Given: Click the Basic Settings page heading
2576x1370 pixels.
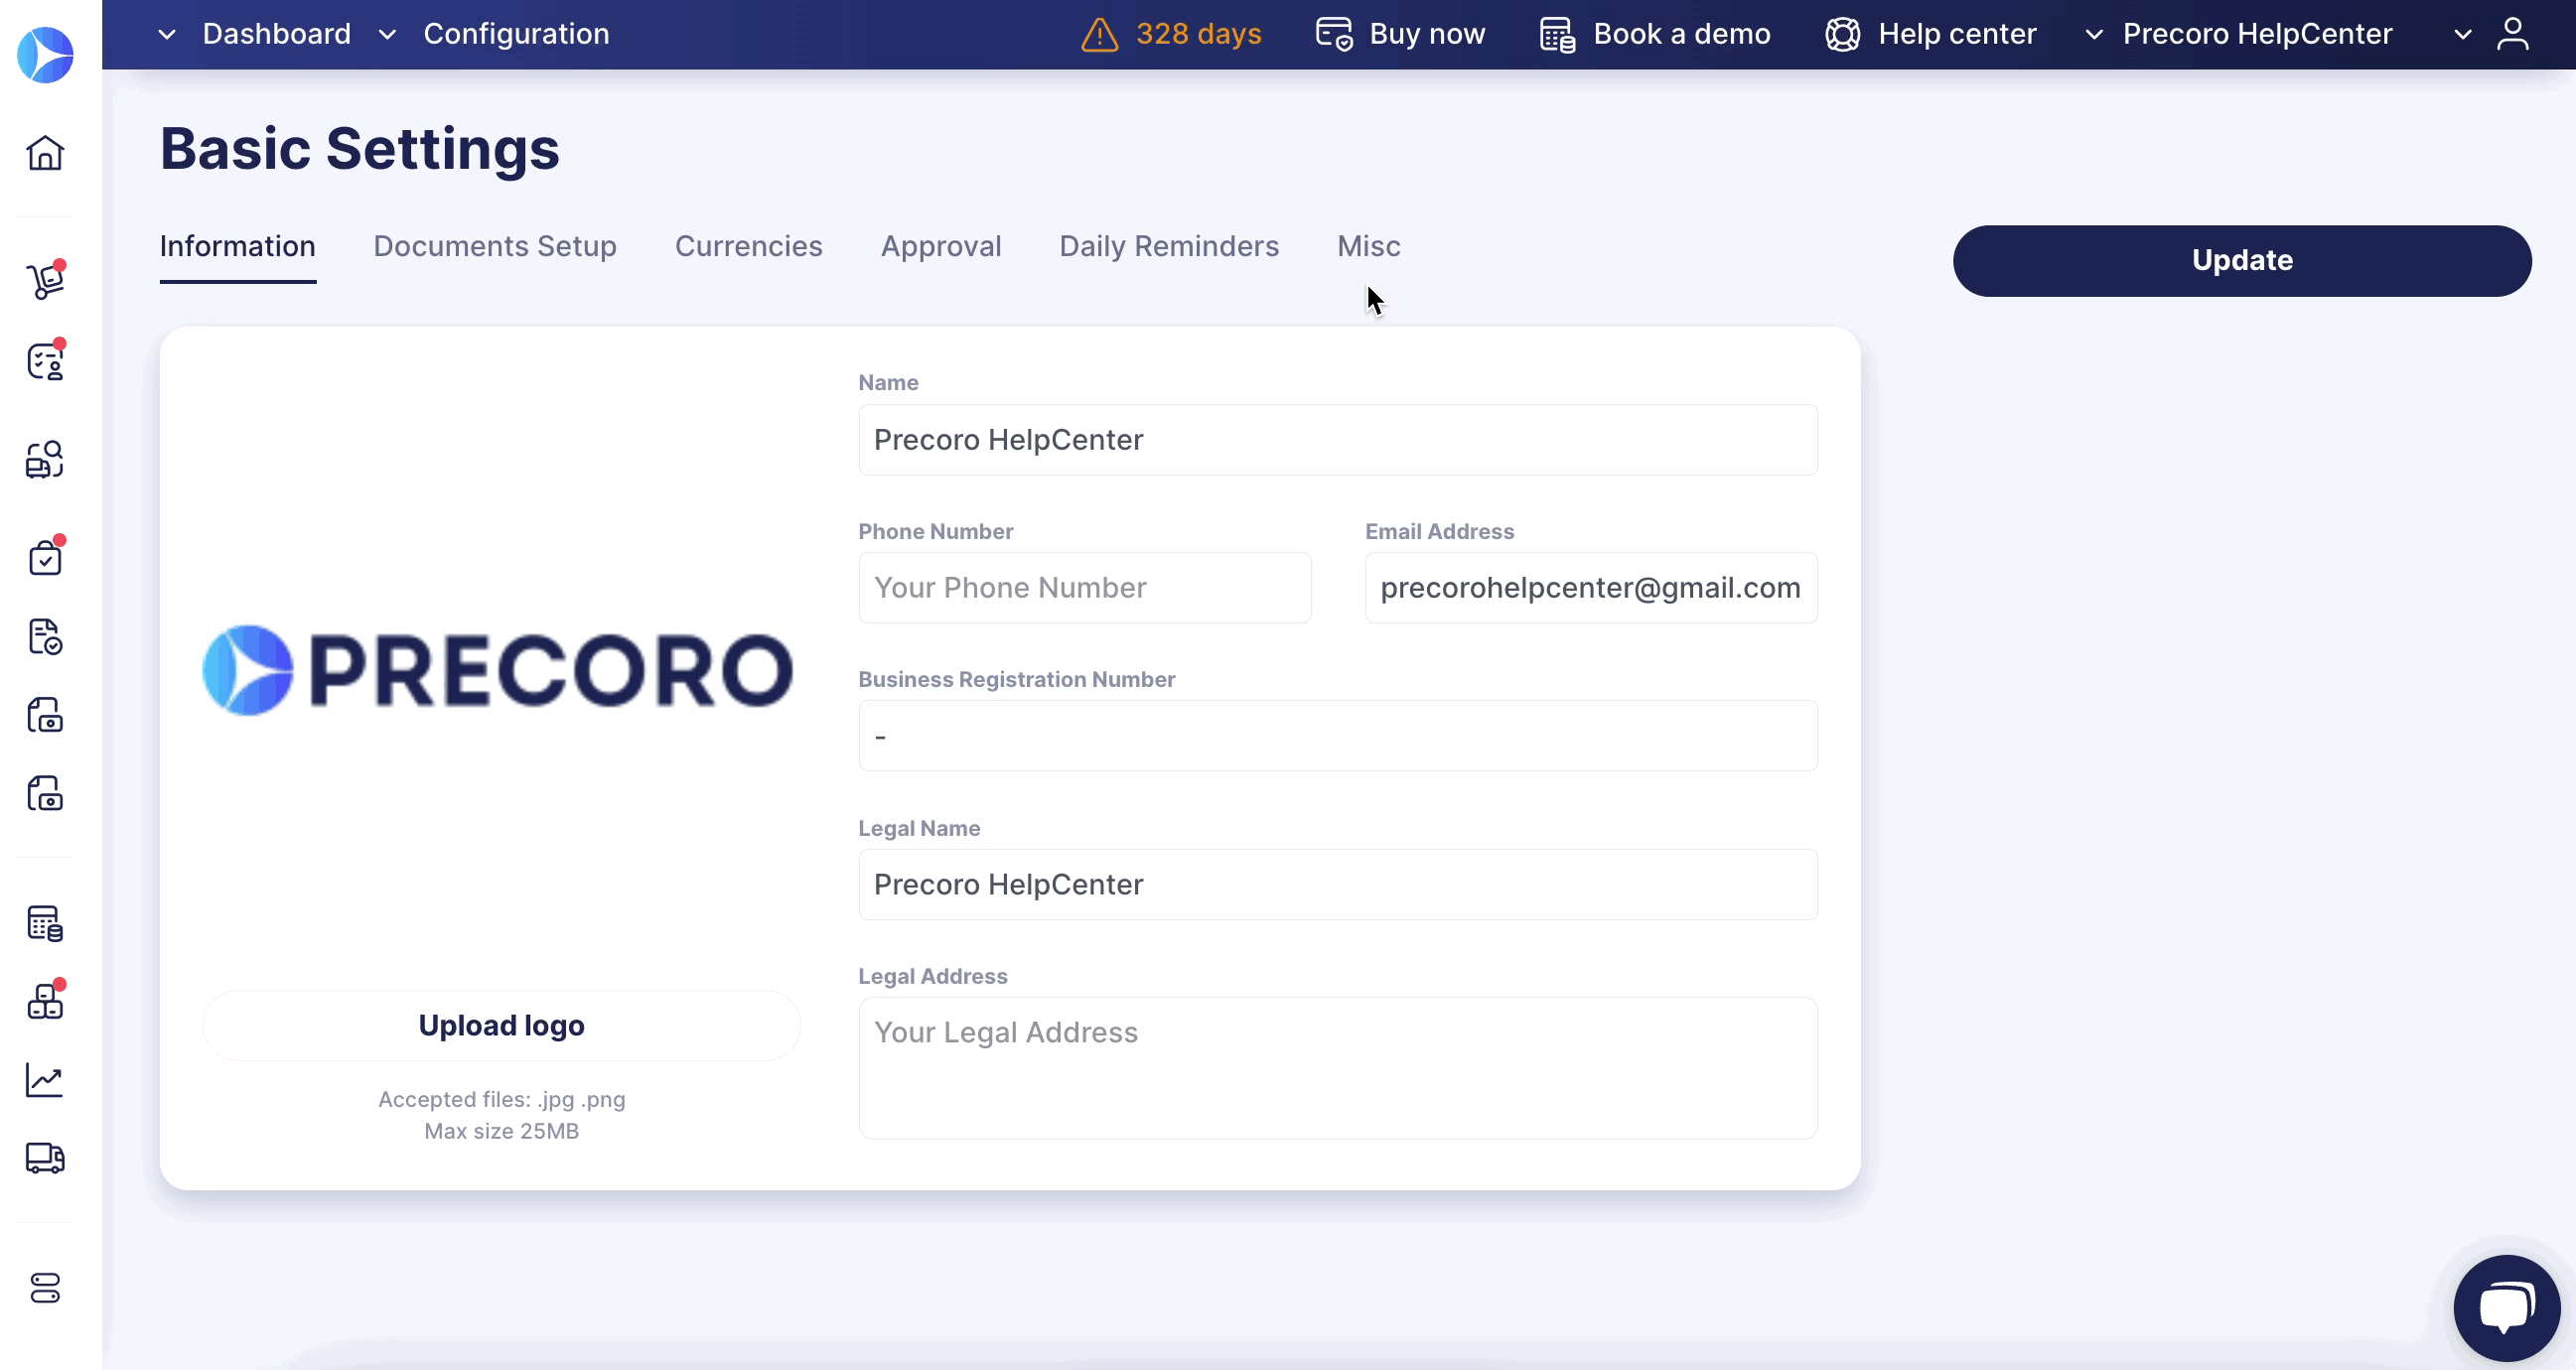Looking at the screenshot, I should pyautogui.click(x=360, y=149).
